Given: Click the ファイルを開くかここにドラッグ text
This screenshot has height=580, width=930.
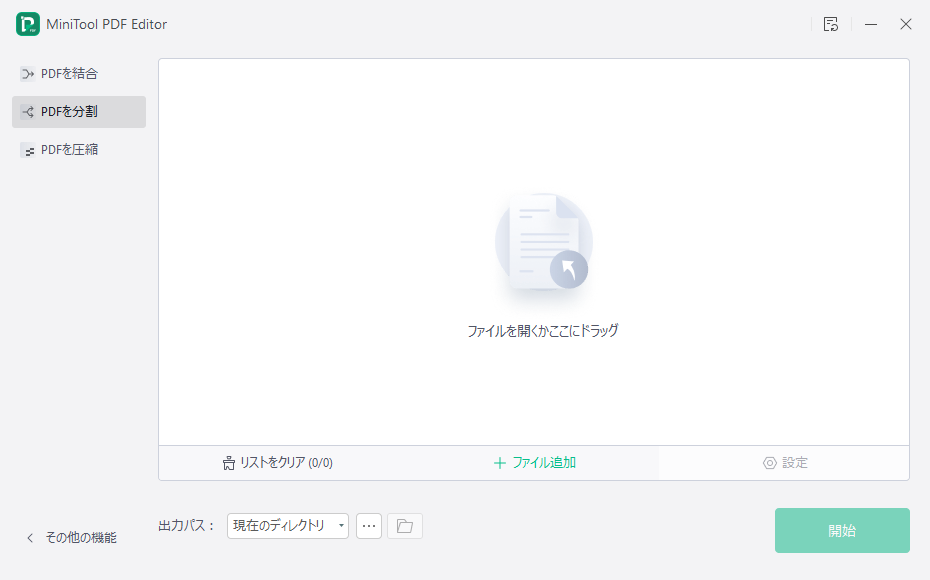Looking at the screenshot, I should 543,330.
